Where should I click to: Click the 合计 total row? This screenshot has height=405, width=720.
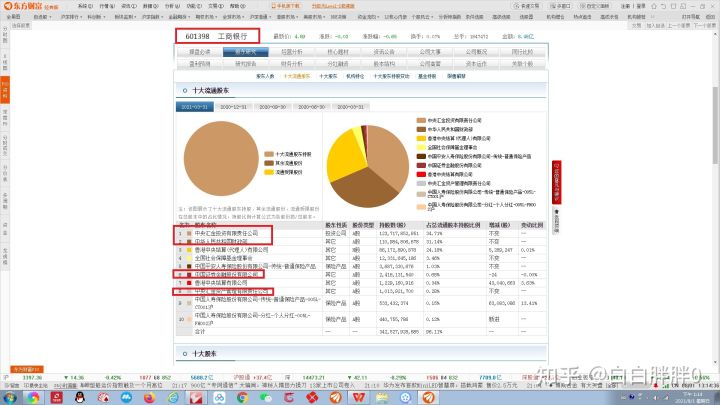[x=361, y=332]
